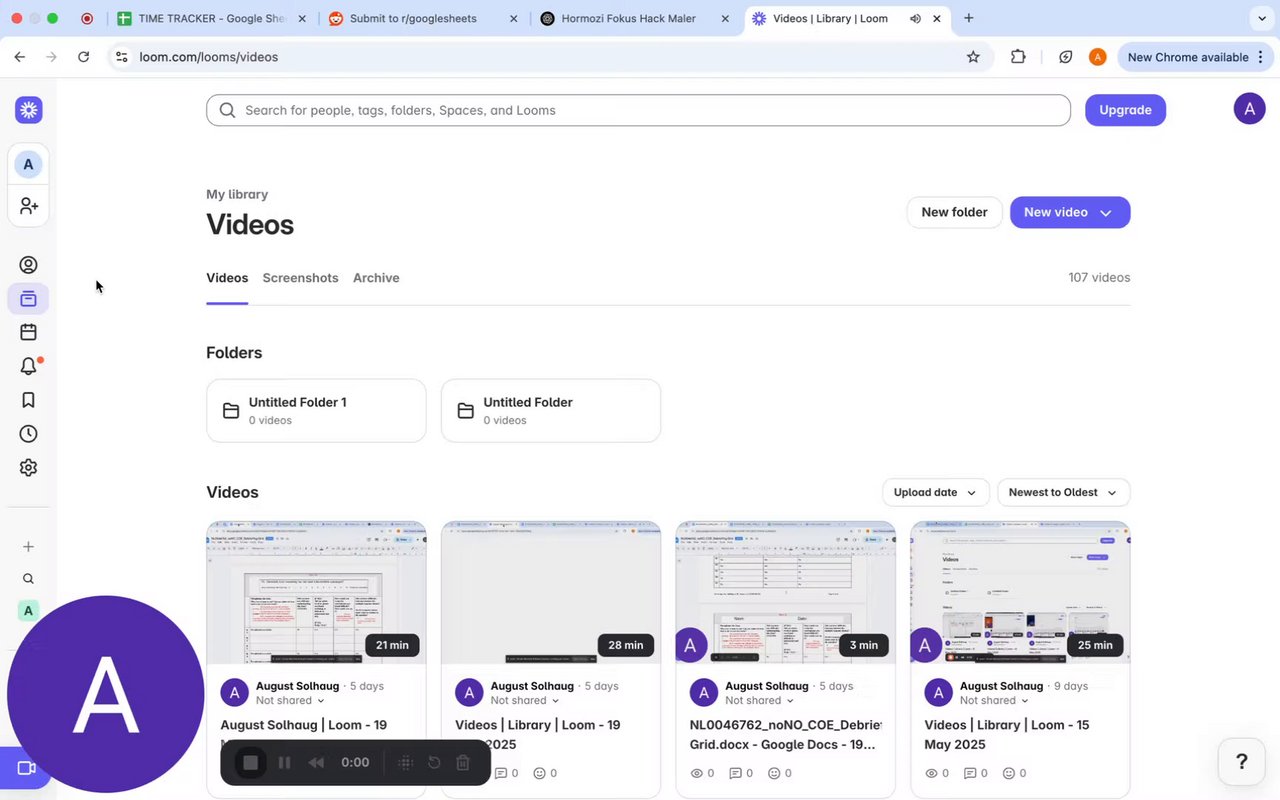Click the New folder button
Image resolution: width=1280 pixels, height=800 pixels.
954,212
